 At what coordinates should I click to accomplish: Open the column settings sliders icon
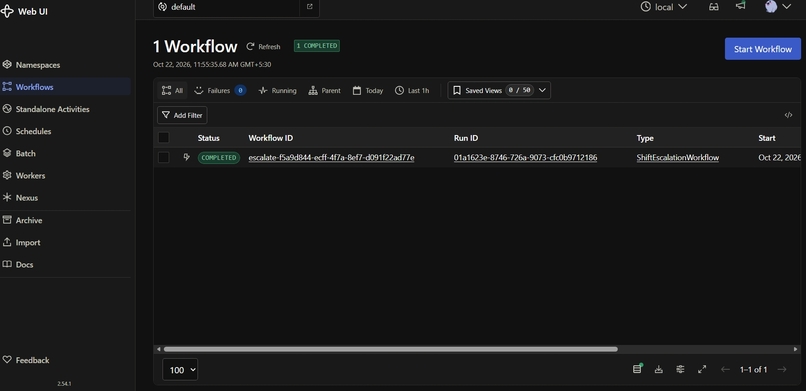pyautogui.click(x=681, y=369)
